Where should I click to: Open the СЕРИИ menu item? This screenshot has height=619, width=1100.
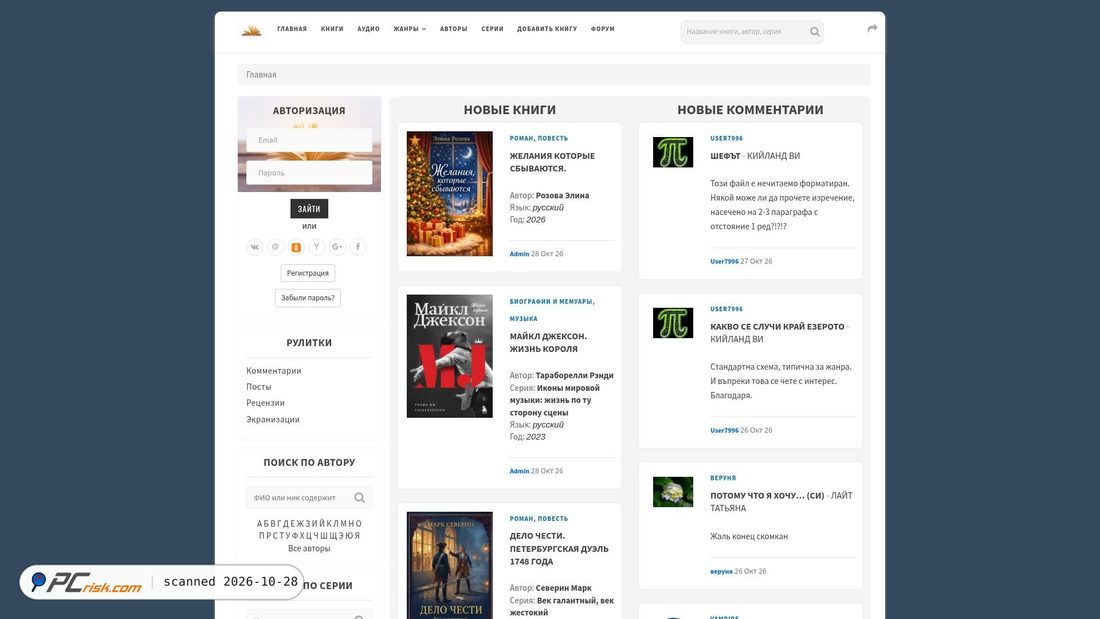click(x=492, y=29)
